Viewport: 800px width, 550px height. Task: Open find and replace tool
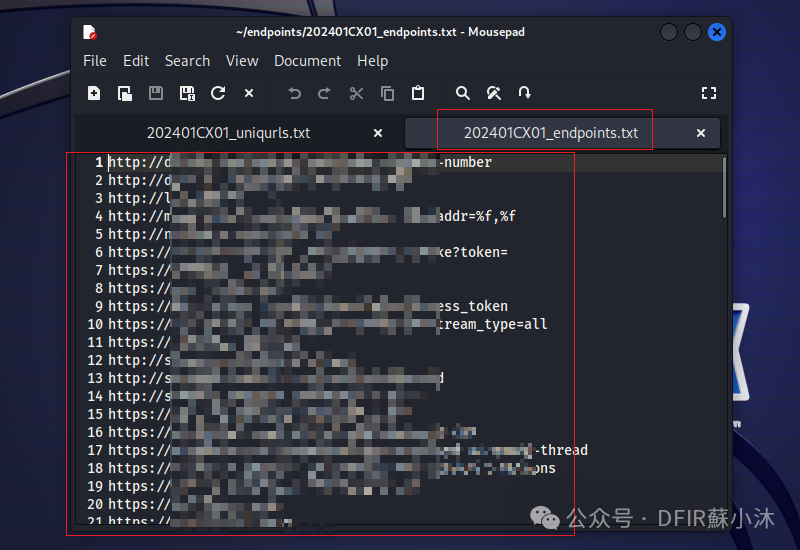494,93
